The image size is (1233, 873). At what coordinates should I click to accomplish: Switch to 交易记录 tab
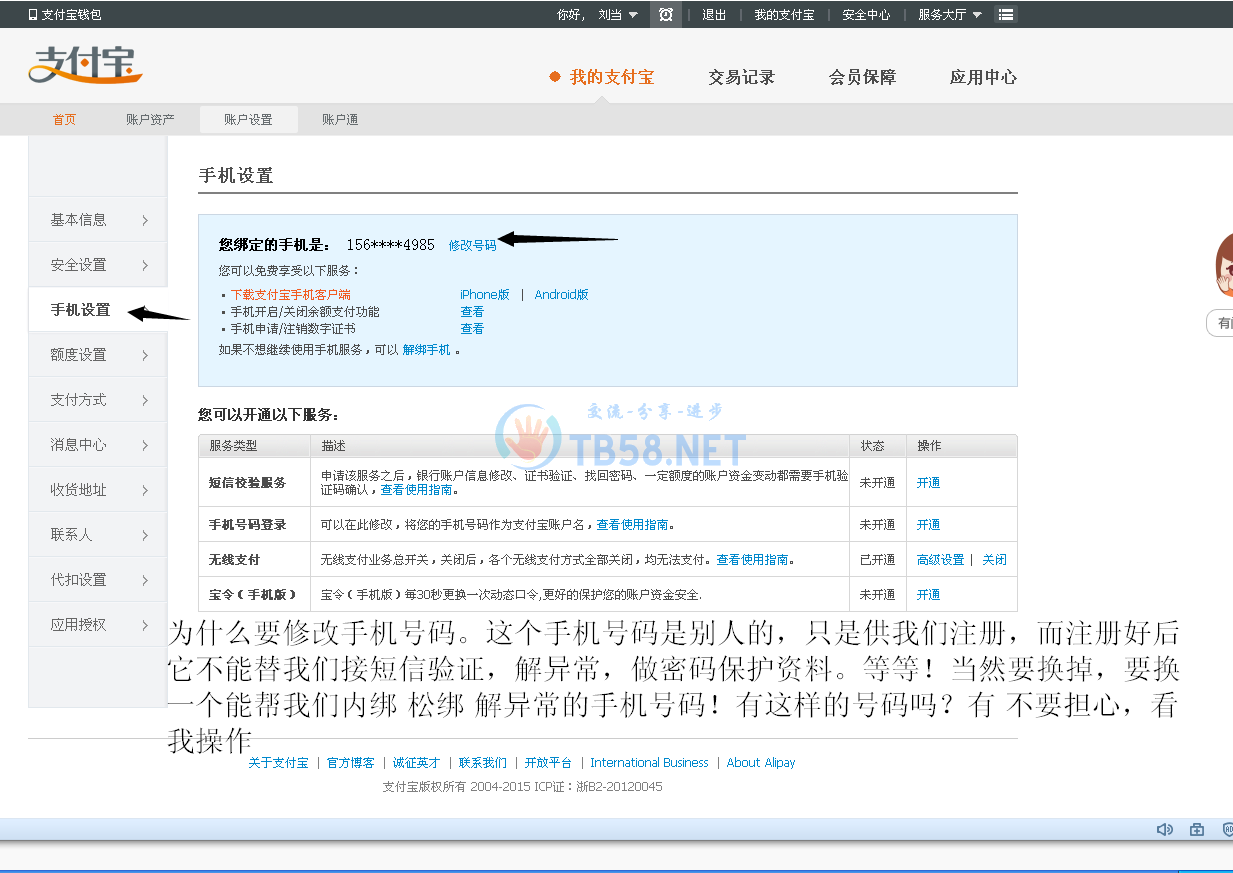741,77
